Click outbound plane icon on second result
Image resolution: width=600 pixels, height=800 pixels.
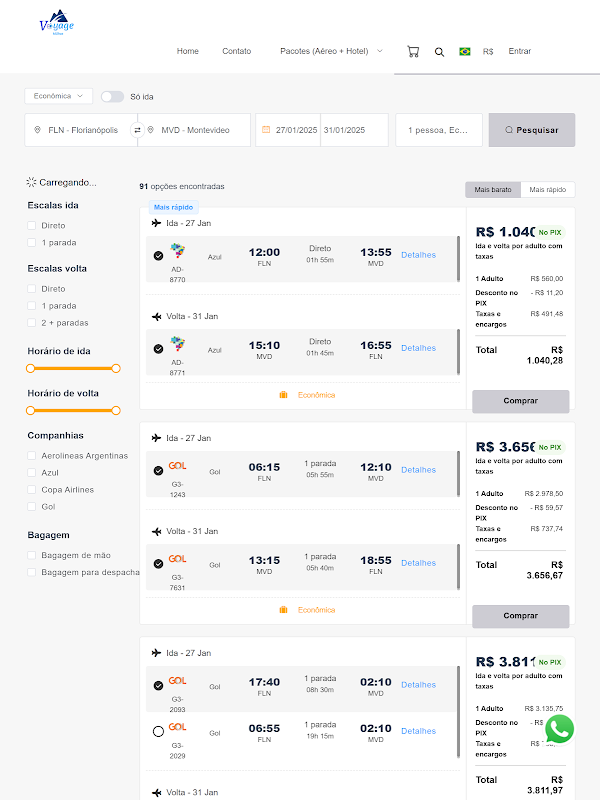point(156,438)
